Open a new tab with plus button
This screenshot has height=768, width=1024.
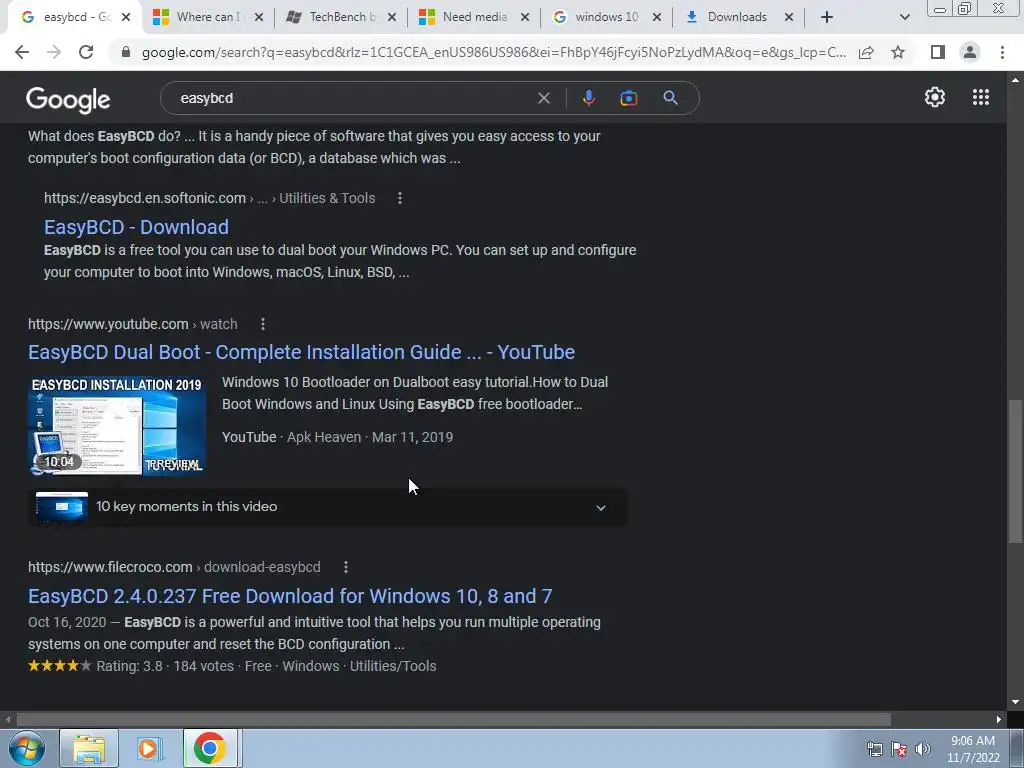coord(827,17)
